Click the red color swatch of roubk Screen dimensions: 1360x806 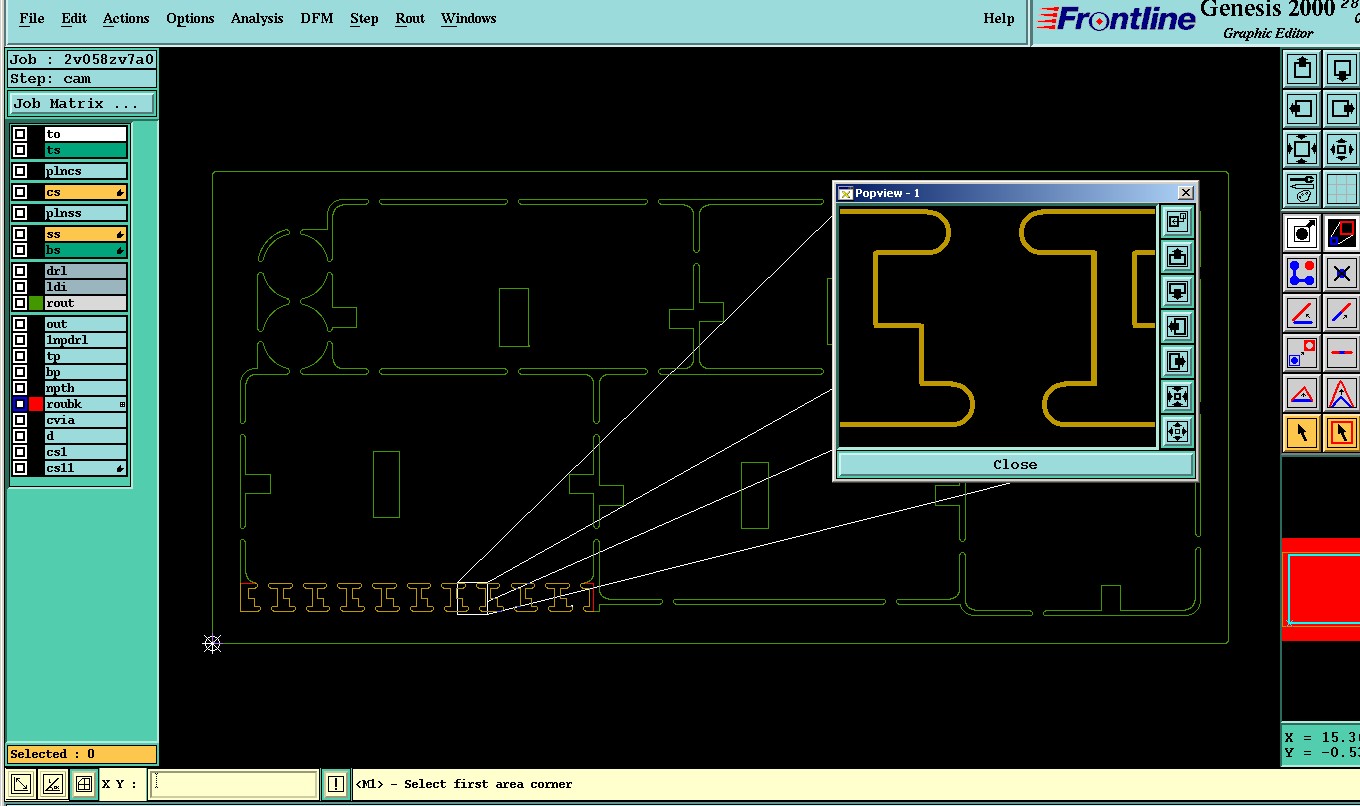[36, 404]
